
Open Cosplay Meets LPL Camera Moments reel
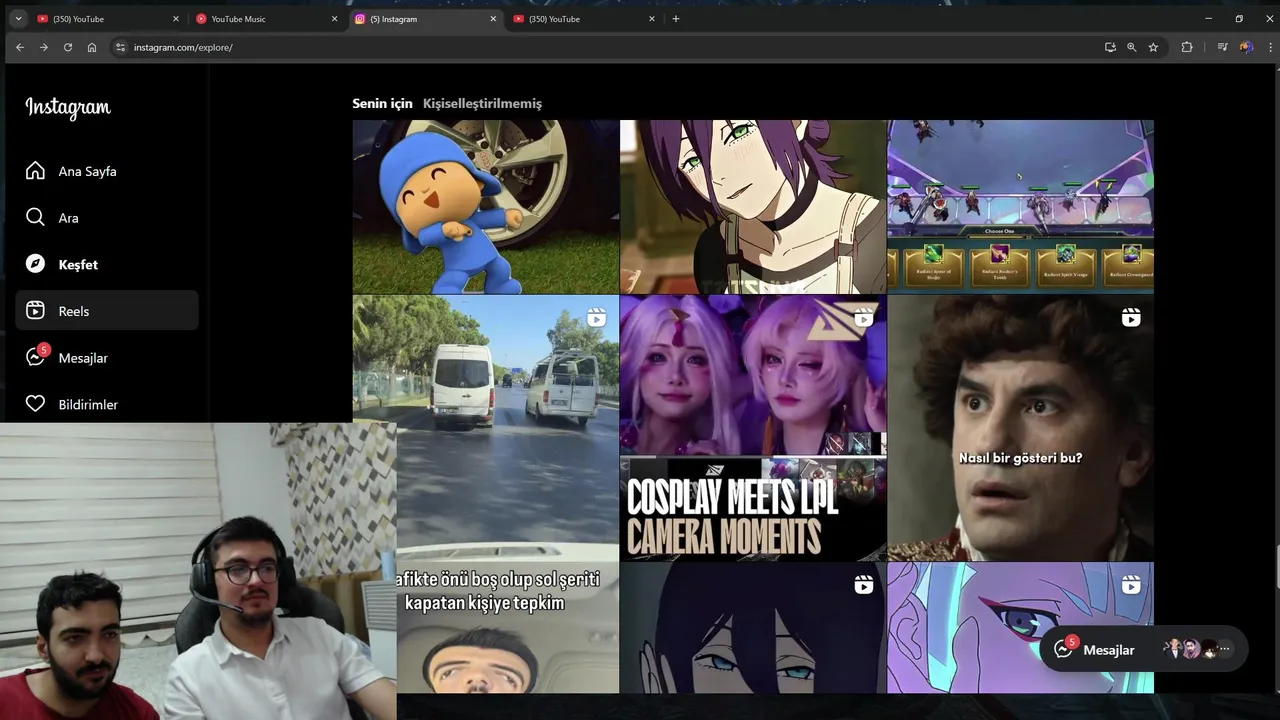tap(753, 428)
